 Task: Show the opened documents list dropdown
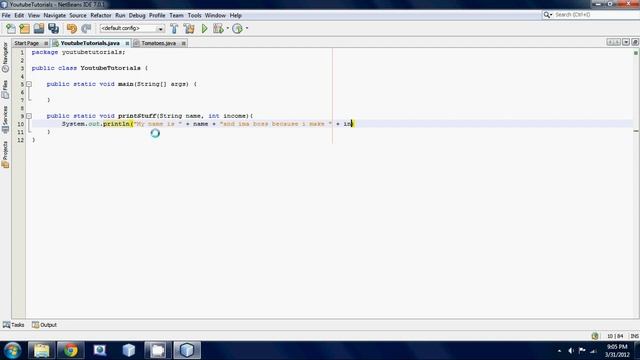(x=626, y=42)
